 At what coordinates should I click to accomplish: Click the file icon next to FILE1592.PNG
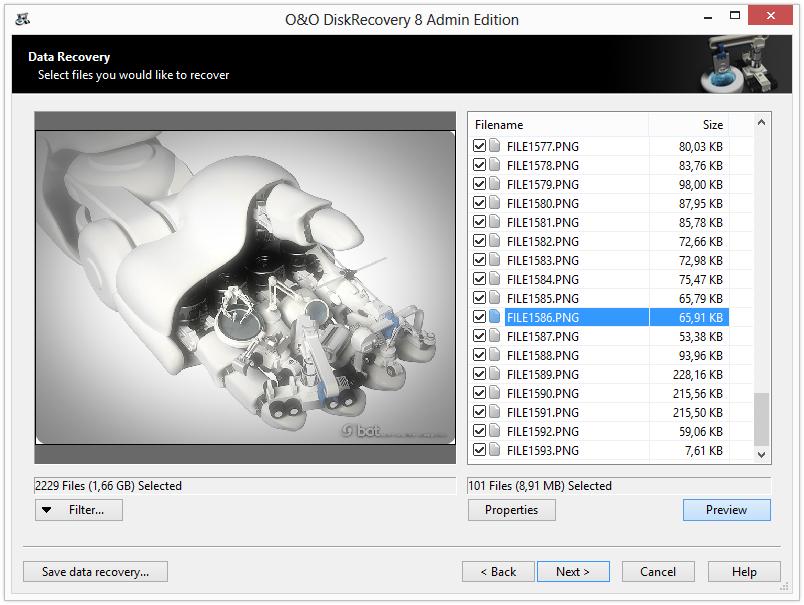495,430
